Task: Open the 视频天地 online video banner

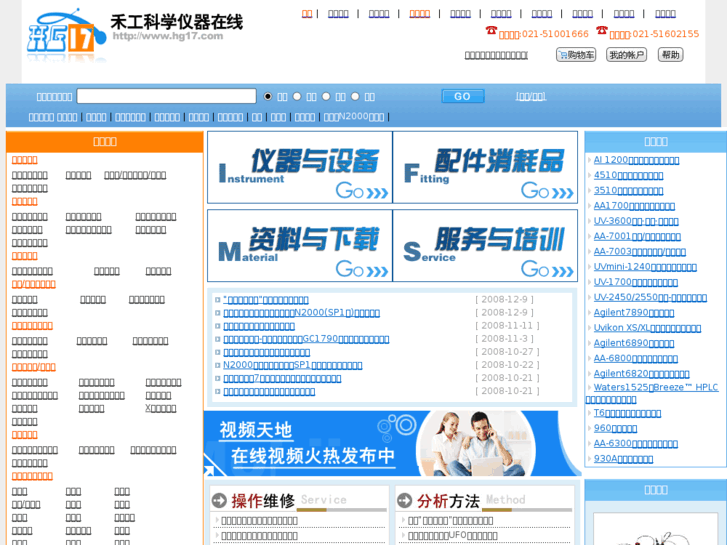Action: coord(392,443)
